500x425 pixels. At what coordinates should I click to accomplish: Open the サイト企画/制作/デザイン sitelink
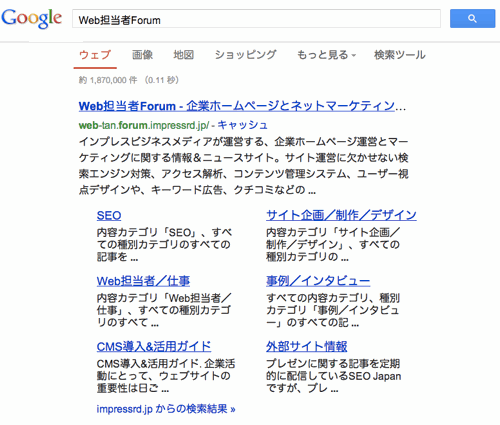click(x=341, y=215)
